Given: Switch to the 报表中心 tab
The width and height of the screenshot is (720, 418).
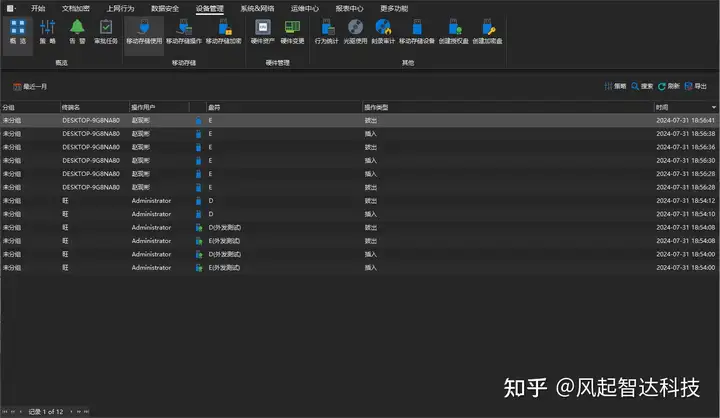Looking at the screenshot, I should [349, 8].
